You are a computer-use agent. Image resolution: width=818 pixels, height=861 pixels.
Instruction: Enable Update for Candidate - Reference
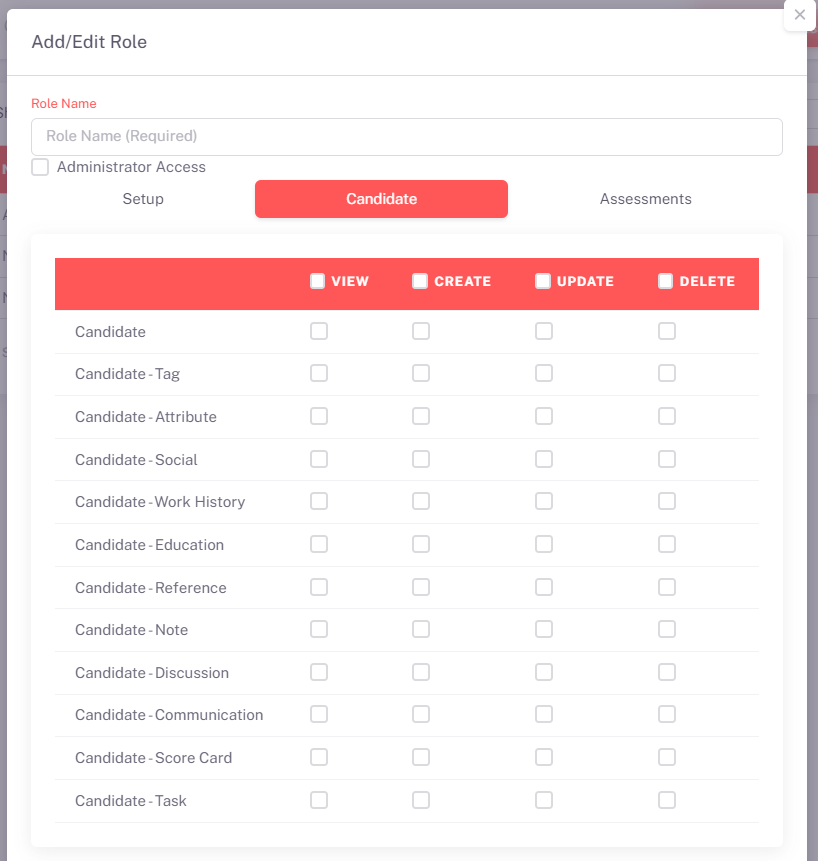pyautogui.click(x=544, y=587)
